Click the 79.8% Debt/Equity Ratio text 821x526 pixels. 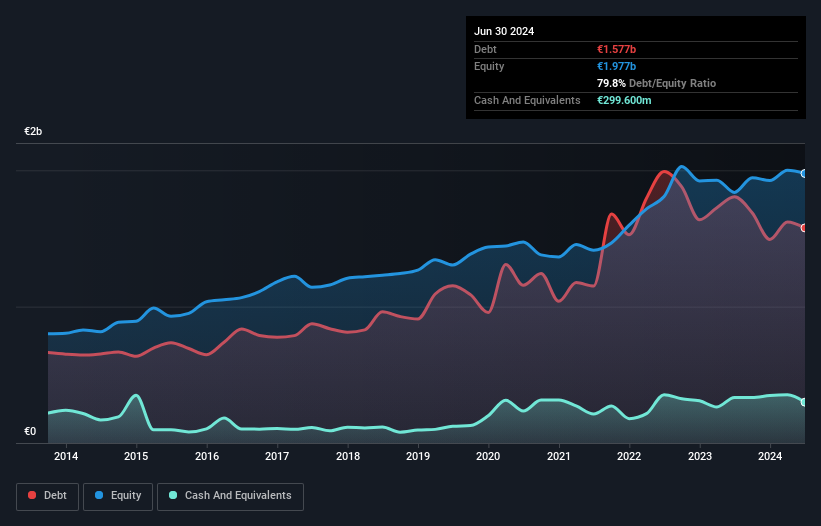pyautogui.click(x=656, y=83)
